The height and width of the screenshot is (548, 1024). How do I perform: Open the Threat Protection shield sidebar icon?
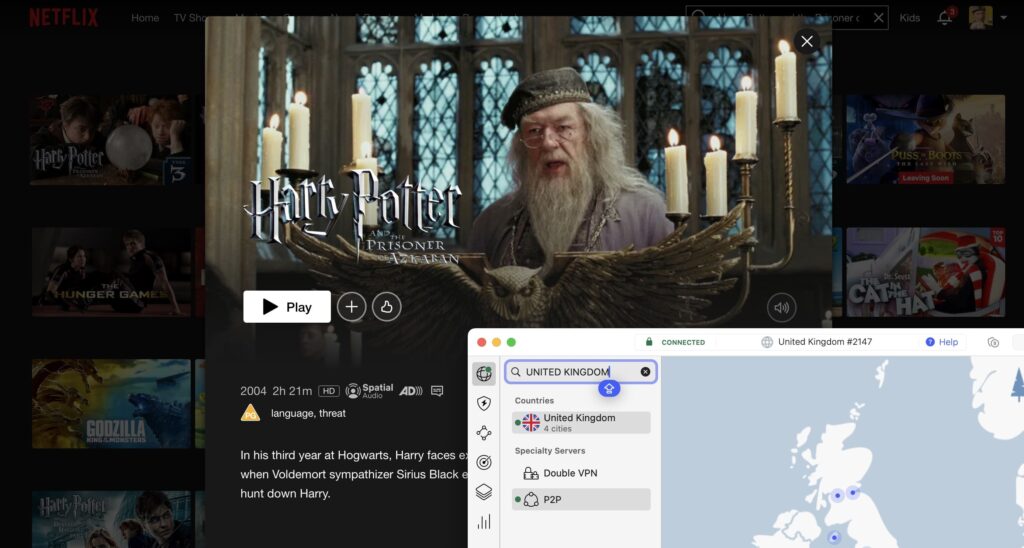click(484, 403)
